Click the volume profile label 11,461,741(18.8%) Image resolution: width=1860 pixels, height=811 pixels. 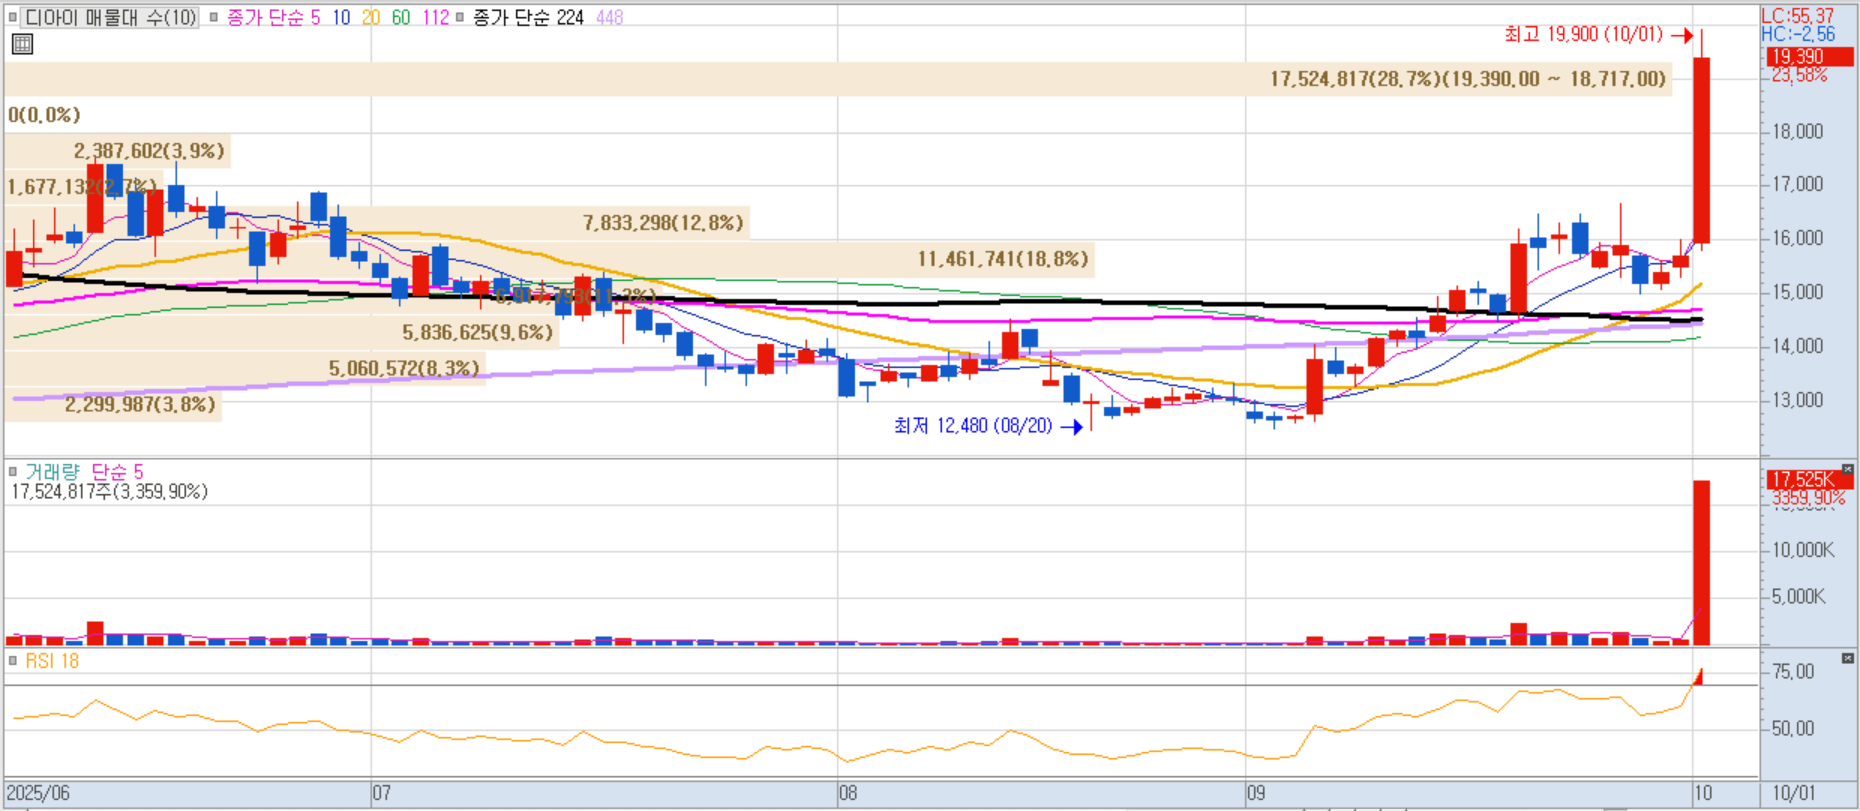[x=1002, y=259]
